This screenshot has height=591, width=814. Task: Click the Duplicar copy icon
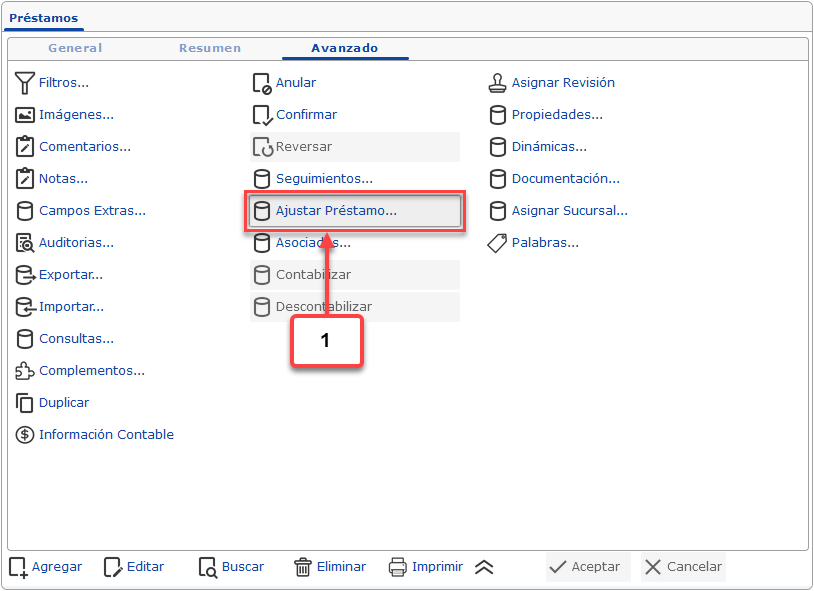[x=25, y=403]
